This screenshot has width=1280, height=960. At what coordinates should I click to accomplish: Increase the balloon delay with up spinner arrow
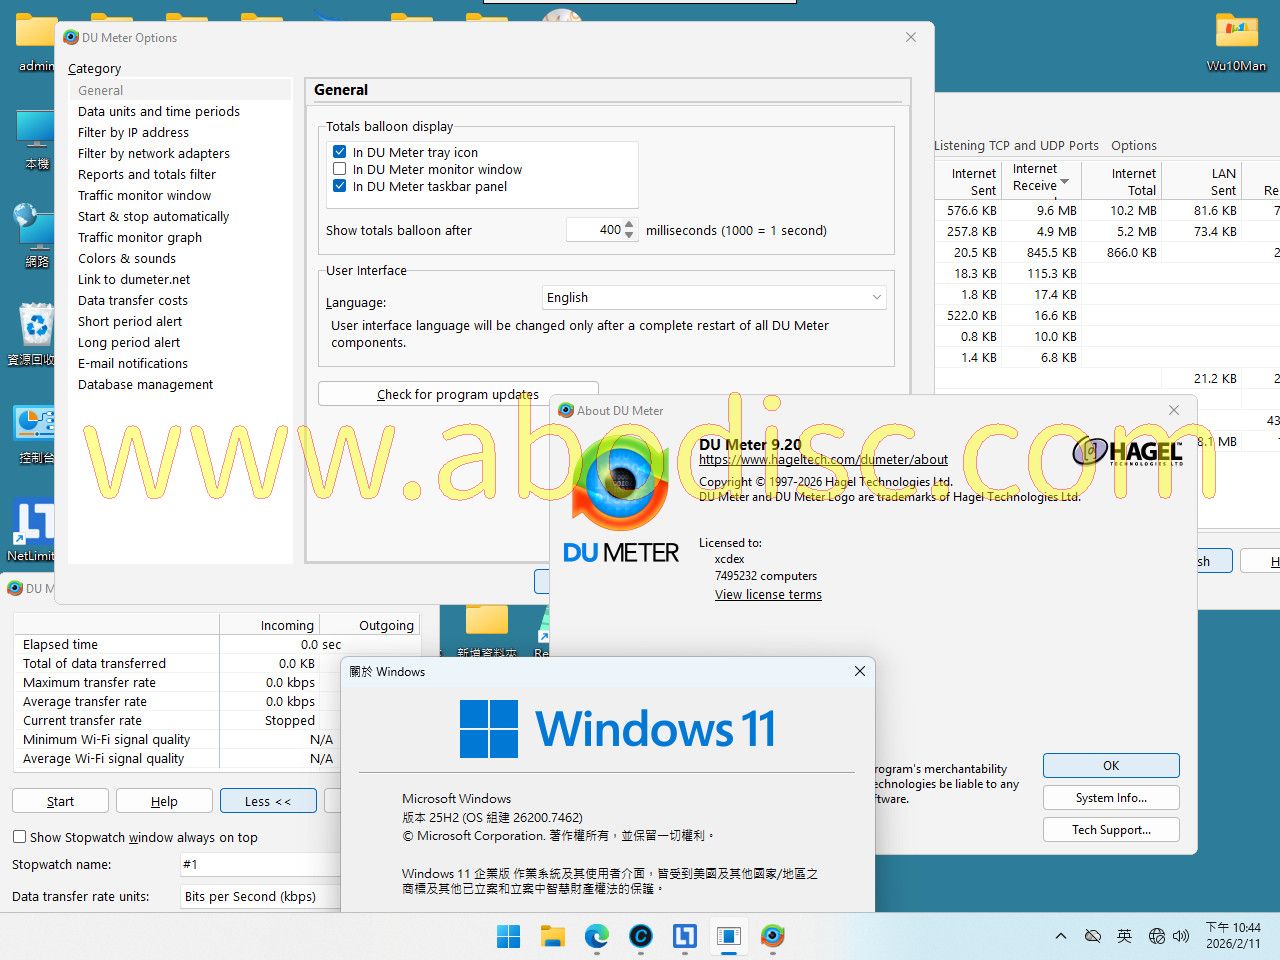629,224
